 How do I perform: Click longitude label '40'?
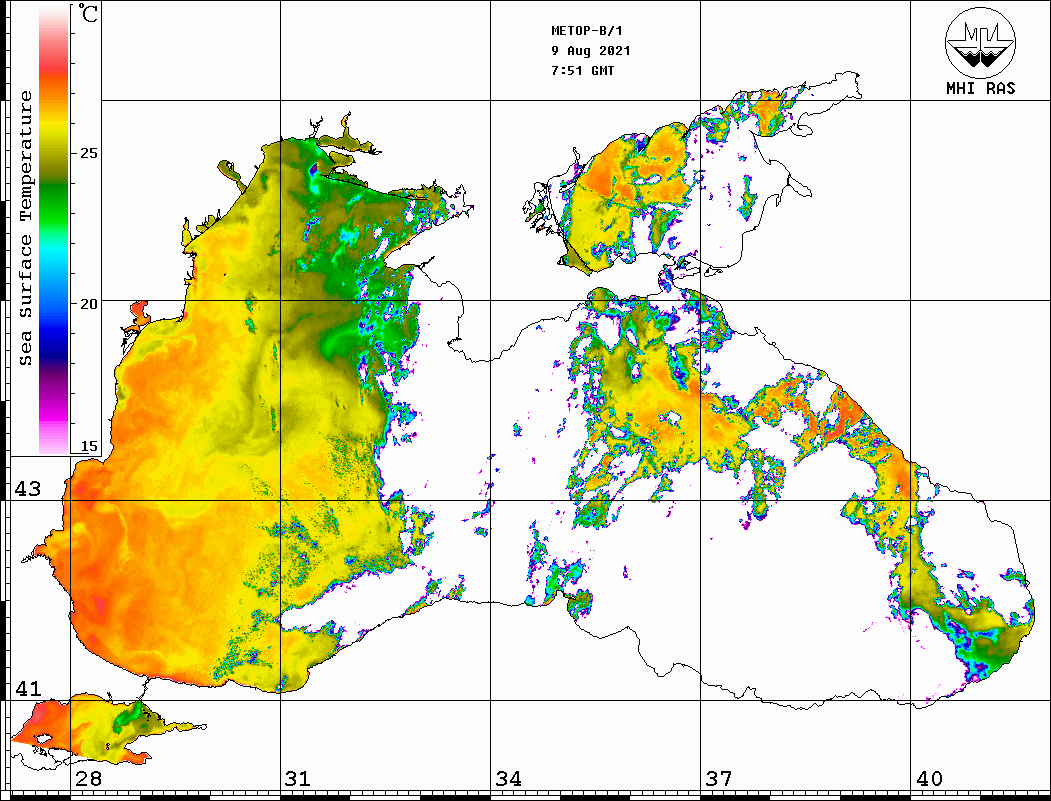coord(929,778)
